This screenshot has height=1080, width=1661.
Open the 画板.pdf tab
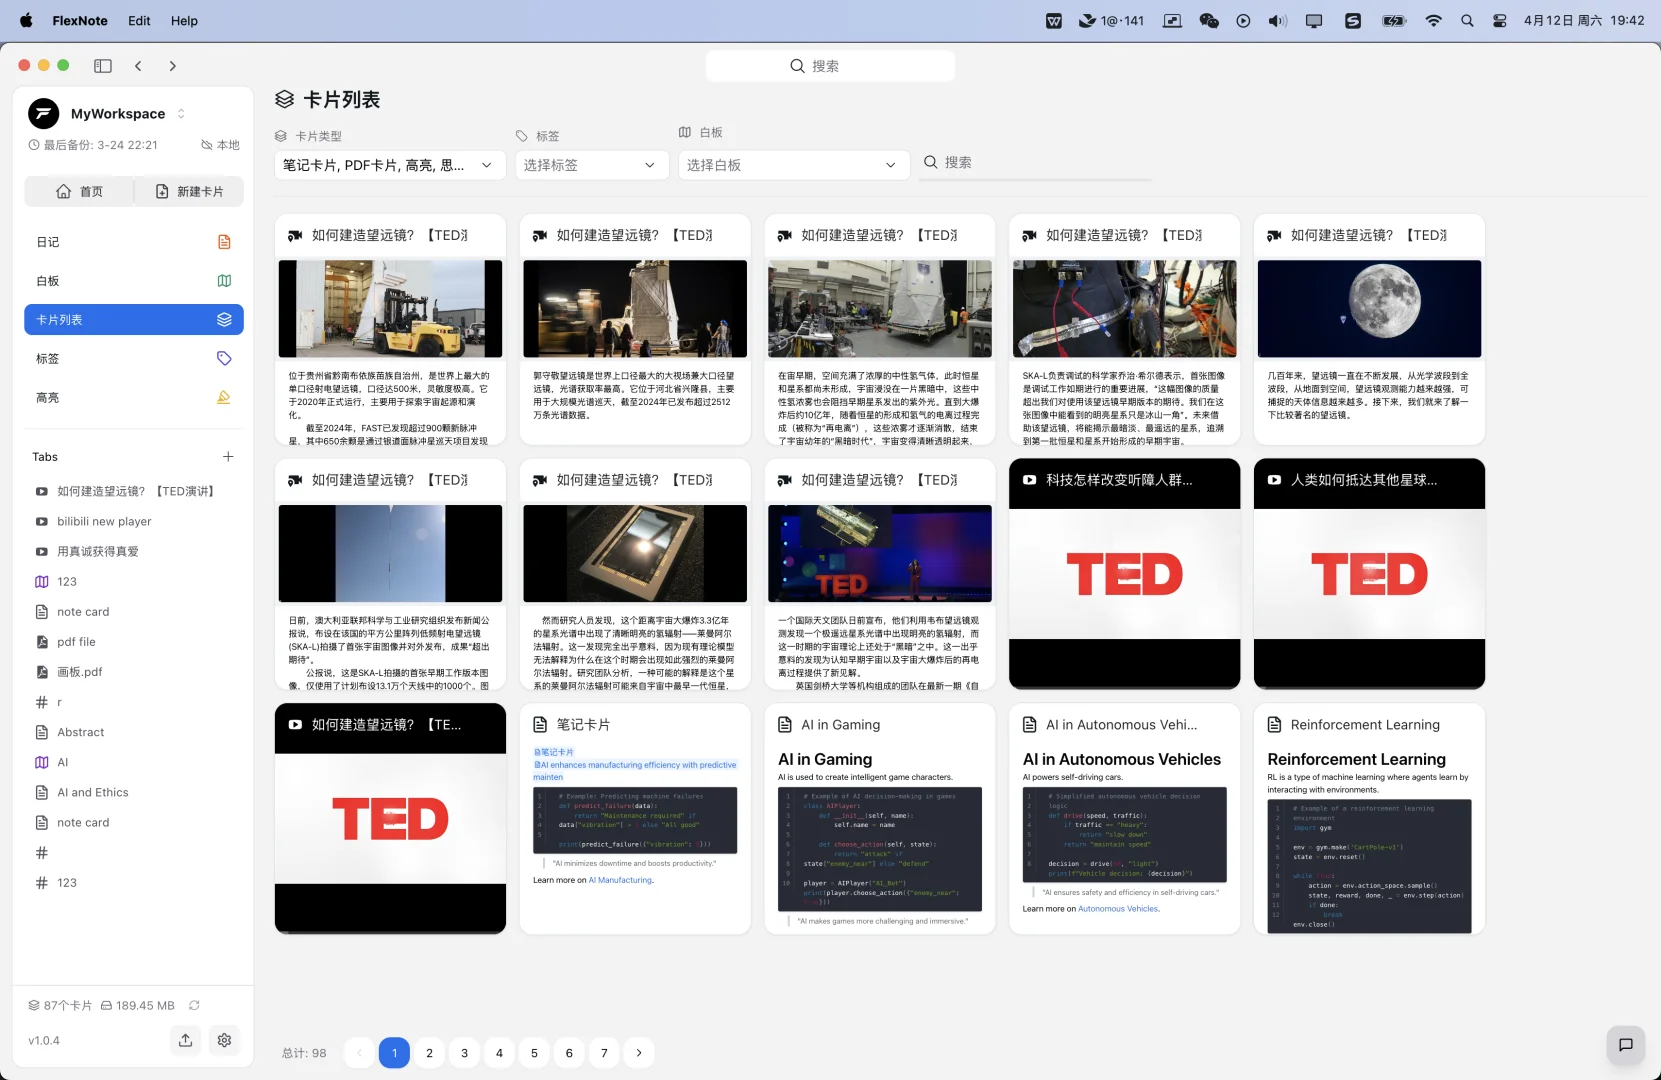(134, 672)
